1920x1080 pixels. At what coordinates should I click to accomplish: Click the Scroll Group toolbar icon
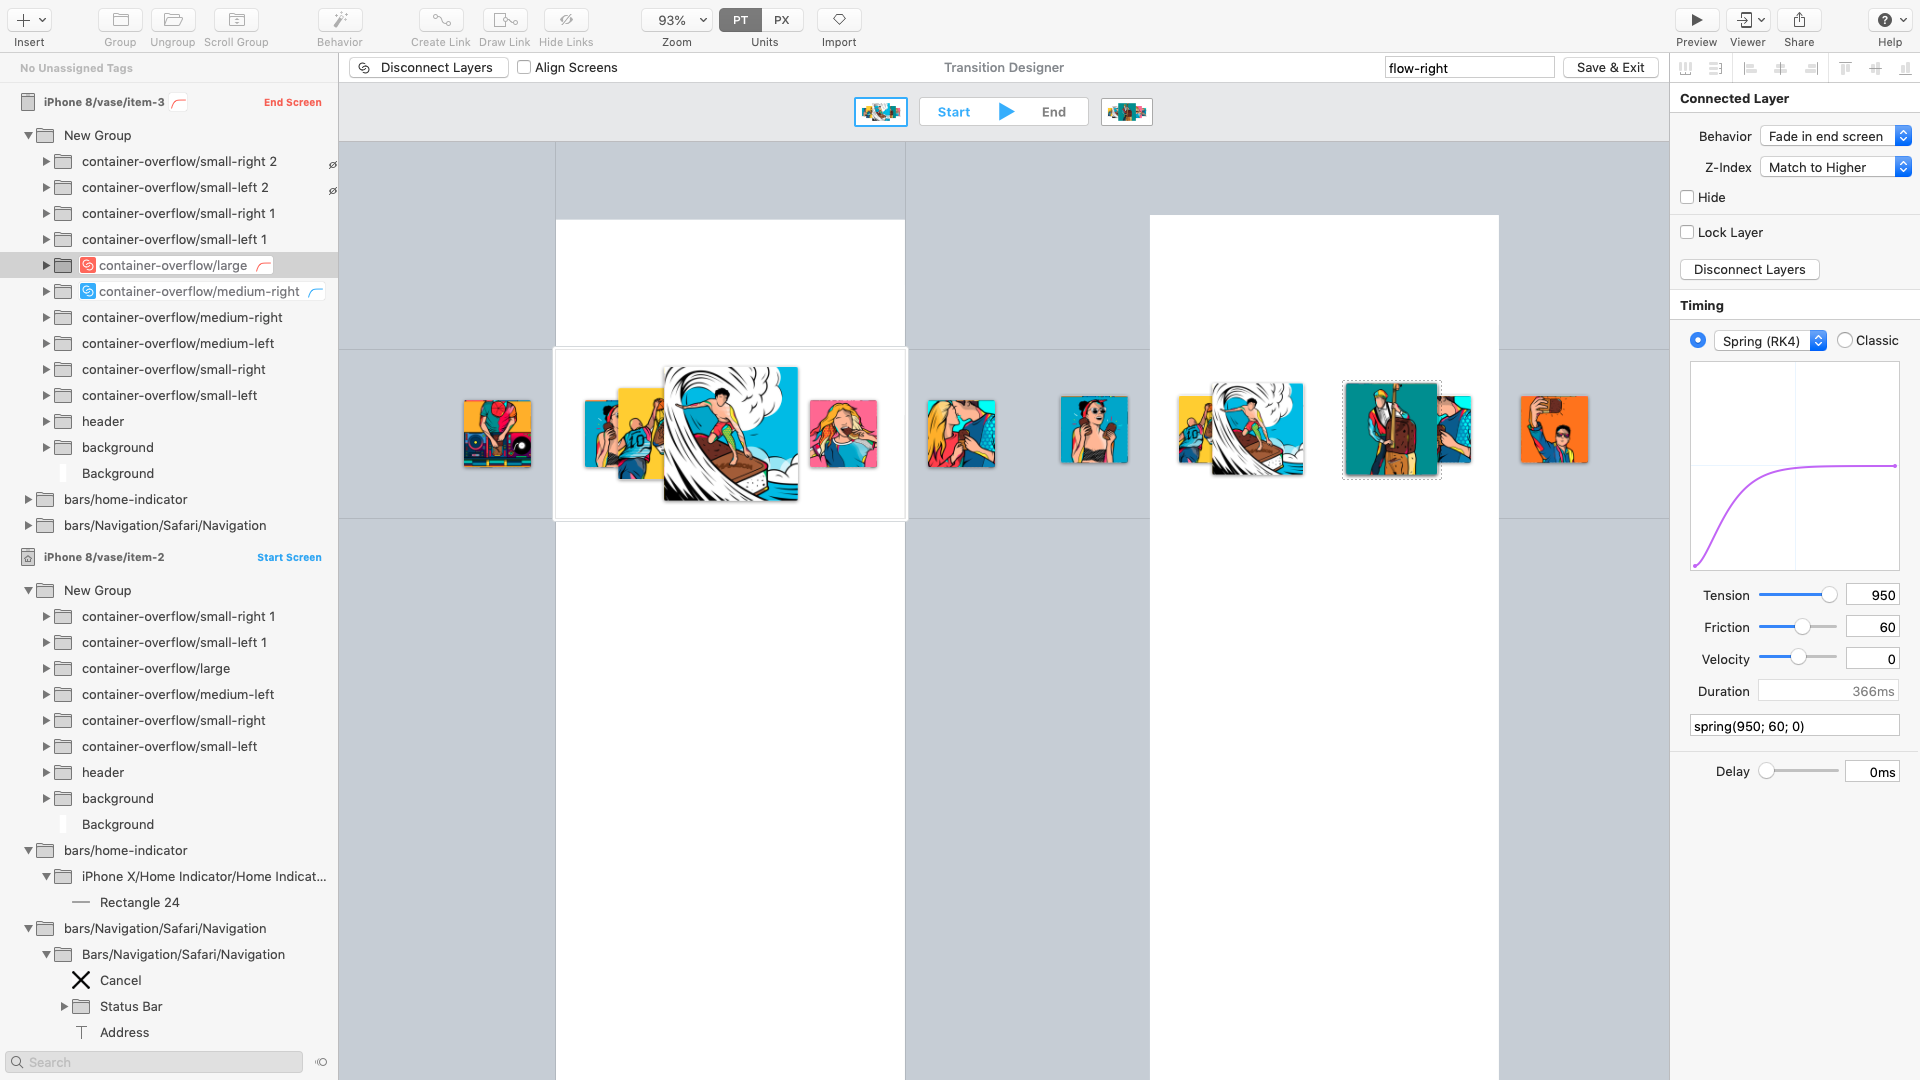click(236, 20)
